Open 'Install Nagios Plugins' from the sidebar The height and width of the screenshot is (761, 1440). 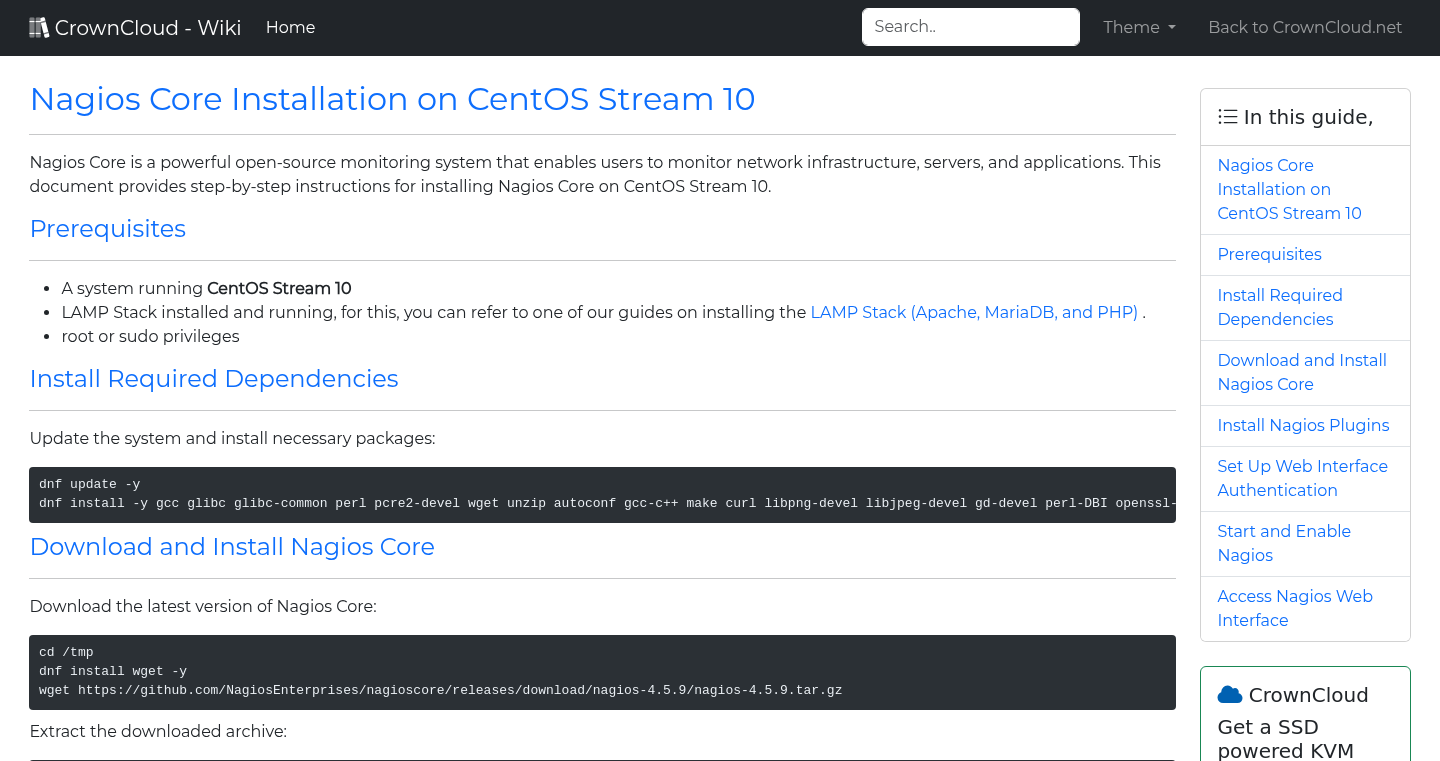1303,425
